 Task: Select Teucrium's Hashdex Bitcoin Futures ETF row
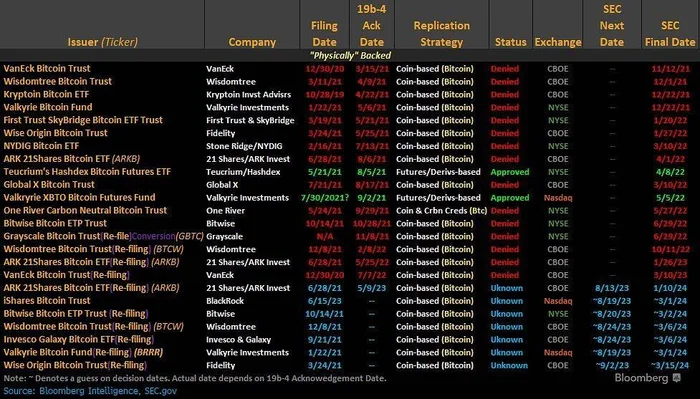(350, 172)
